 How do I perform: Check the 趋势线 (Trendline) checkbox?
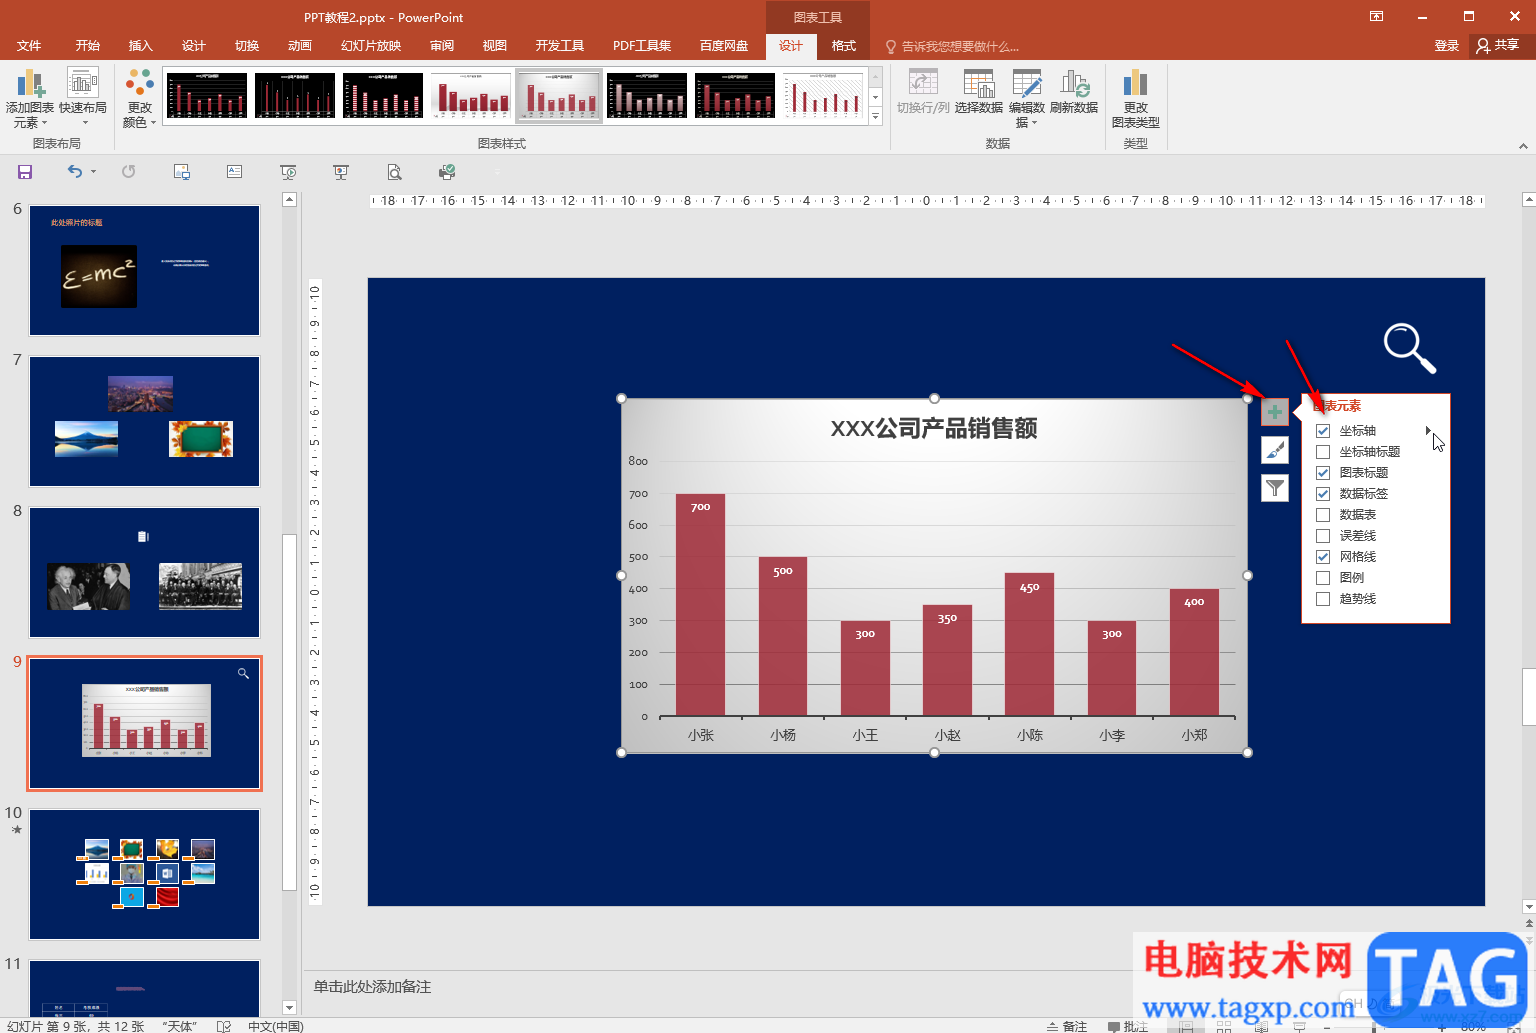[1323, 599]
